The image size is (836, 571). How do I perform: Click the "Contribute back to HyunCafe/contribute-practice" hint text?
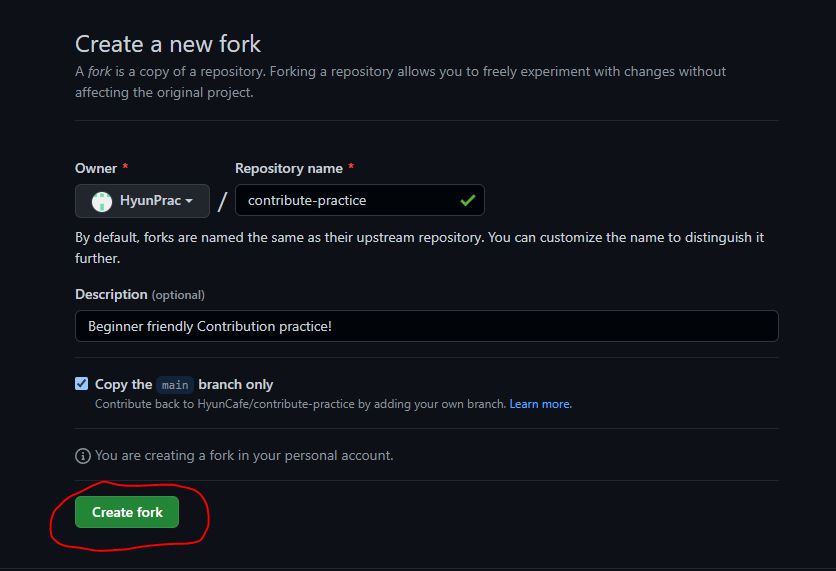tap(300, 404)
